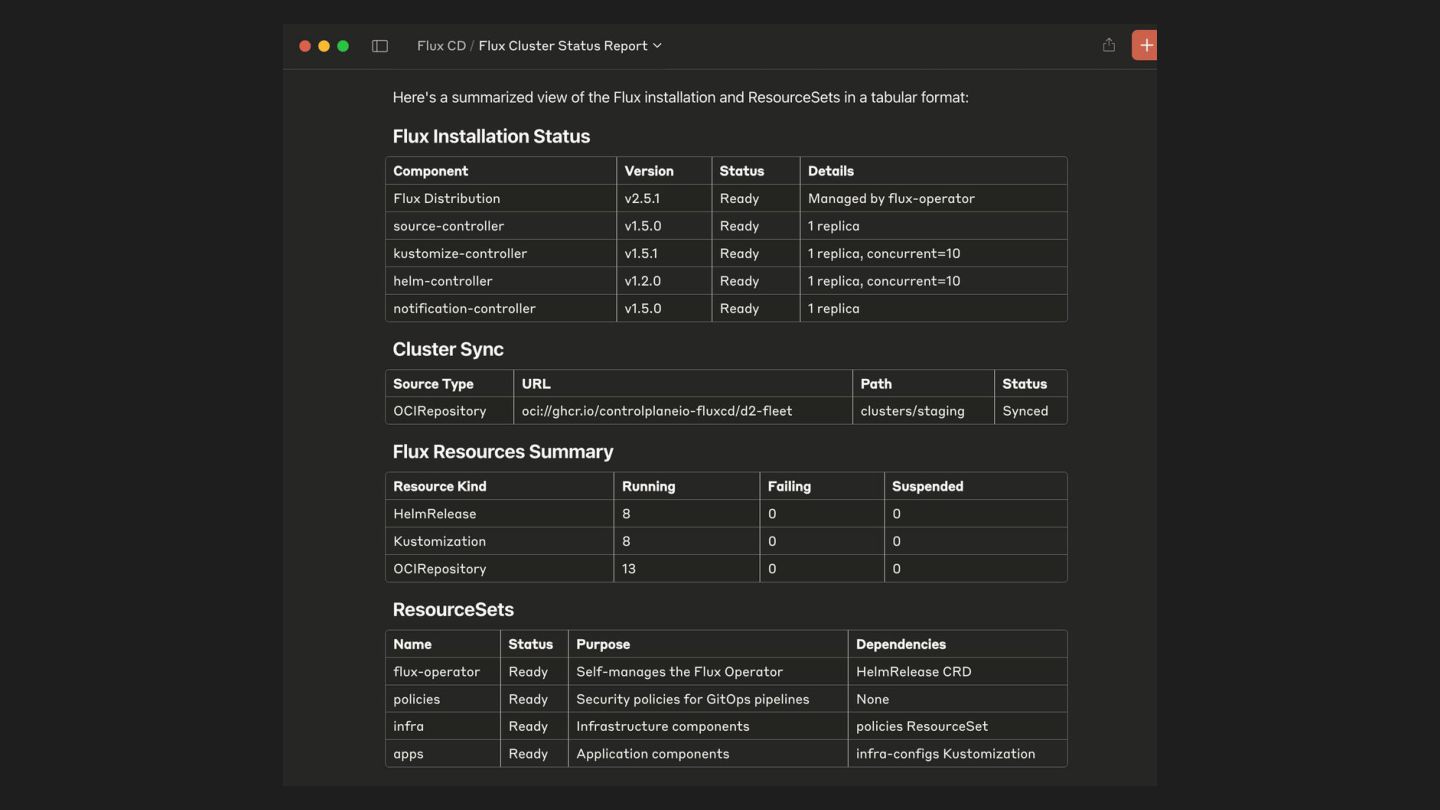
Task: Click the orange plus button
Action: pyautogui.click(x=1145, y=45)
